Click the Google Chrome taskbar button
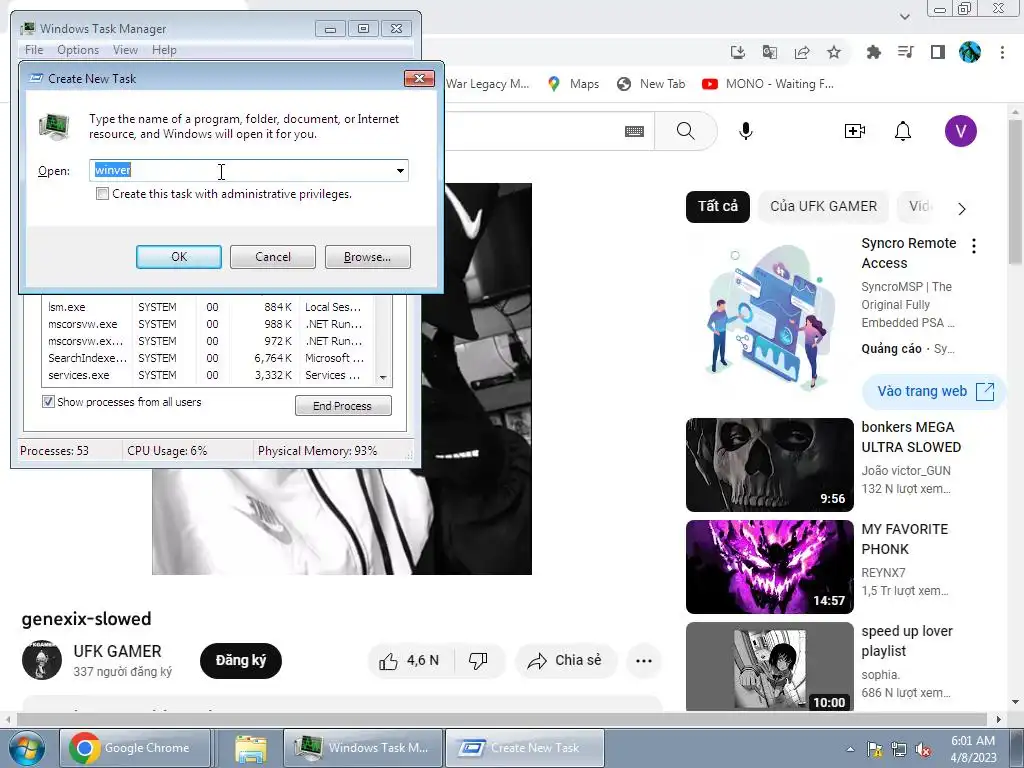Viewport: 1024px width, 768px height. click(136, 748)
